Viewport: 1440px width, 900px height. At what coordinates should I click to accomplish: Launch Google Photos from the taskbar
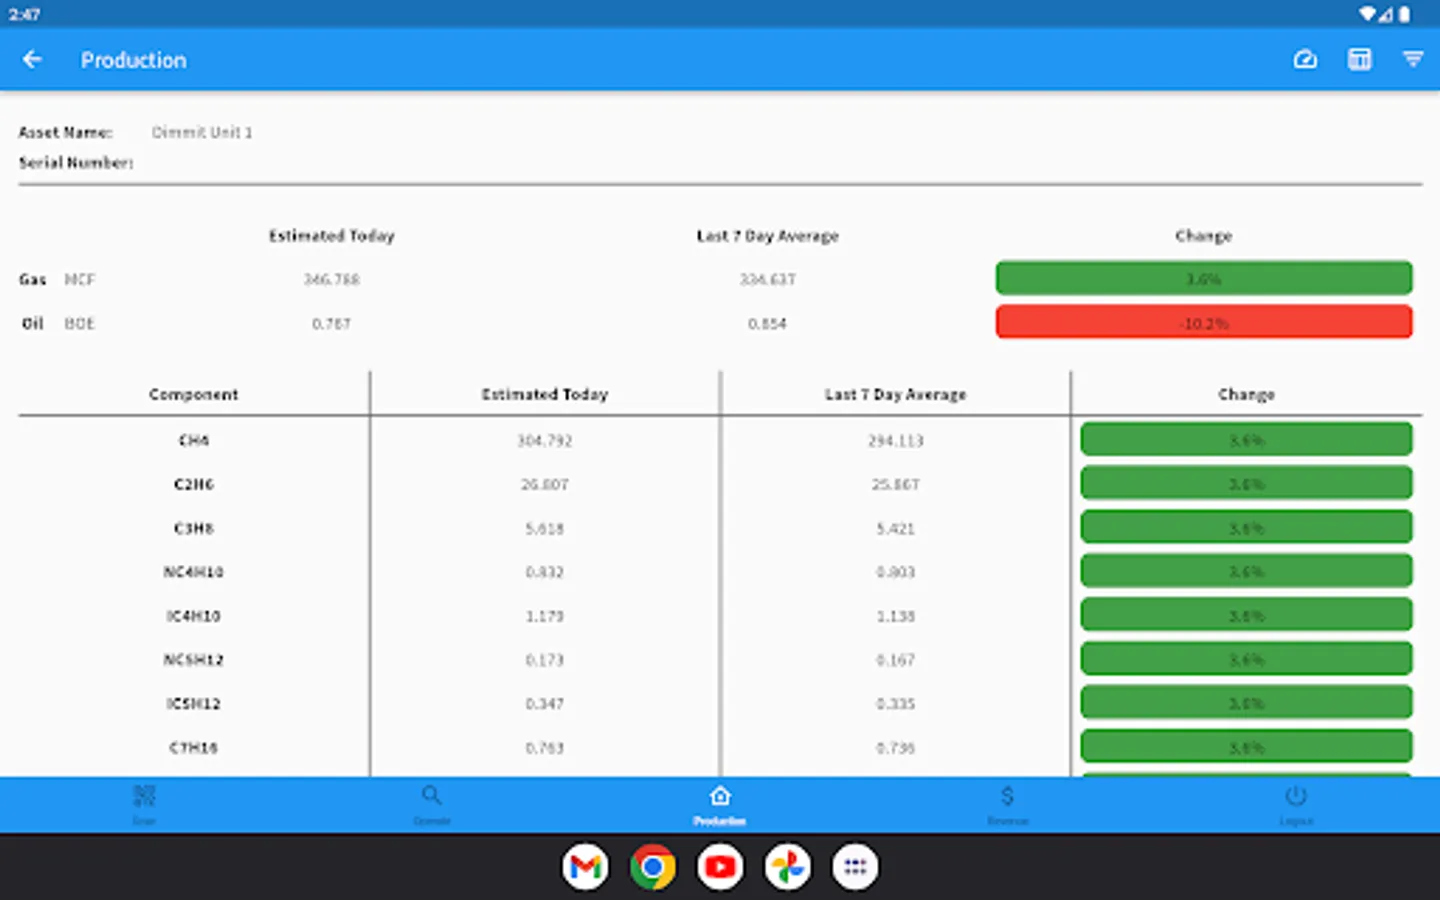coord(788,867)
